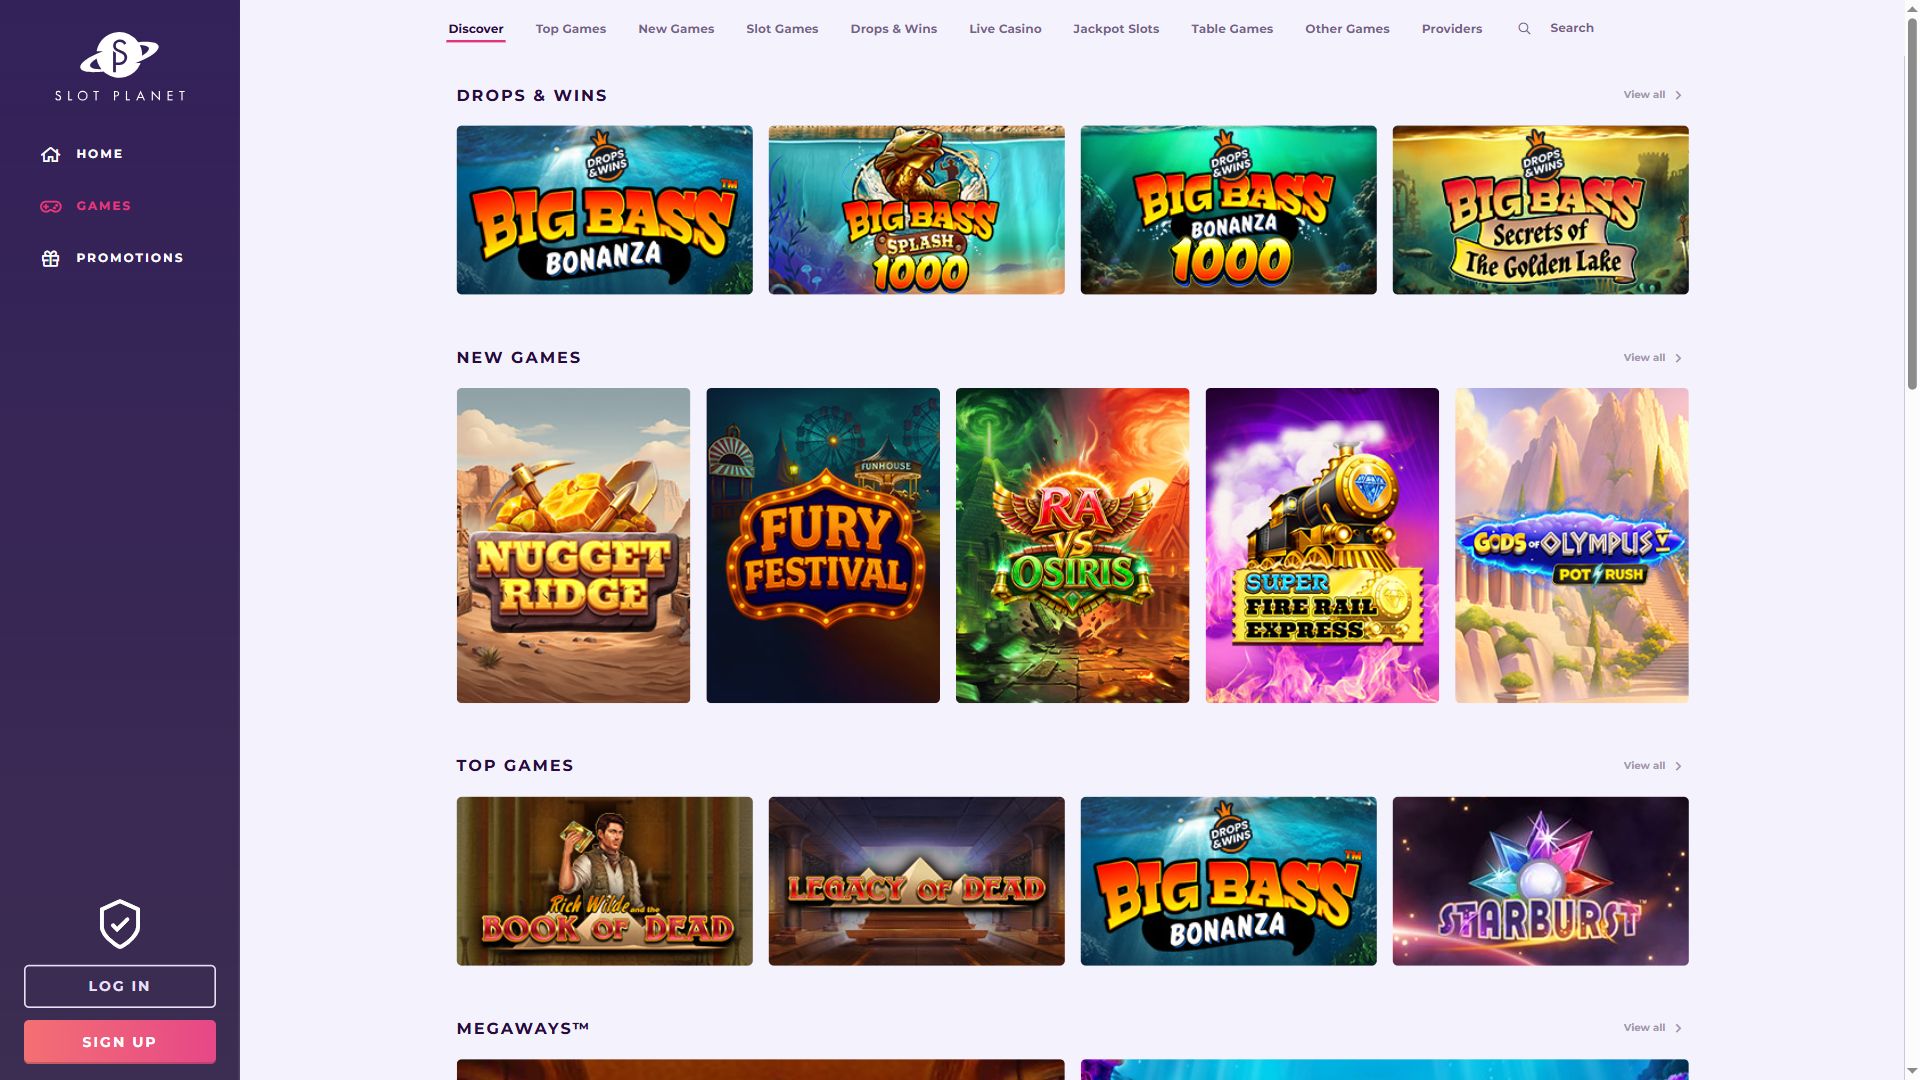The height and width of the screenshot is (1080, 1920).
Task: Expand Megaways View all arrow
Action: click(1678, 1028)
